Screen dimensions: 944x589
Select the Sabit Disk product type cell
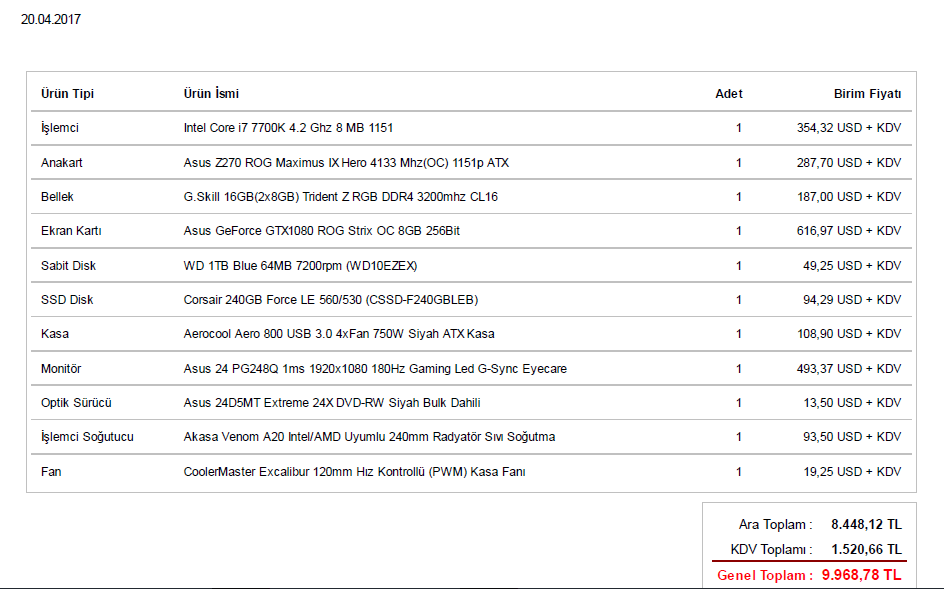(x=68, y=266)
